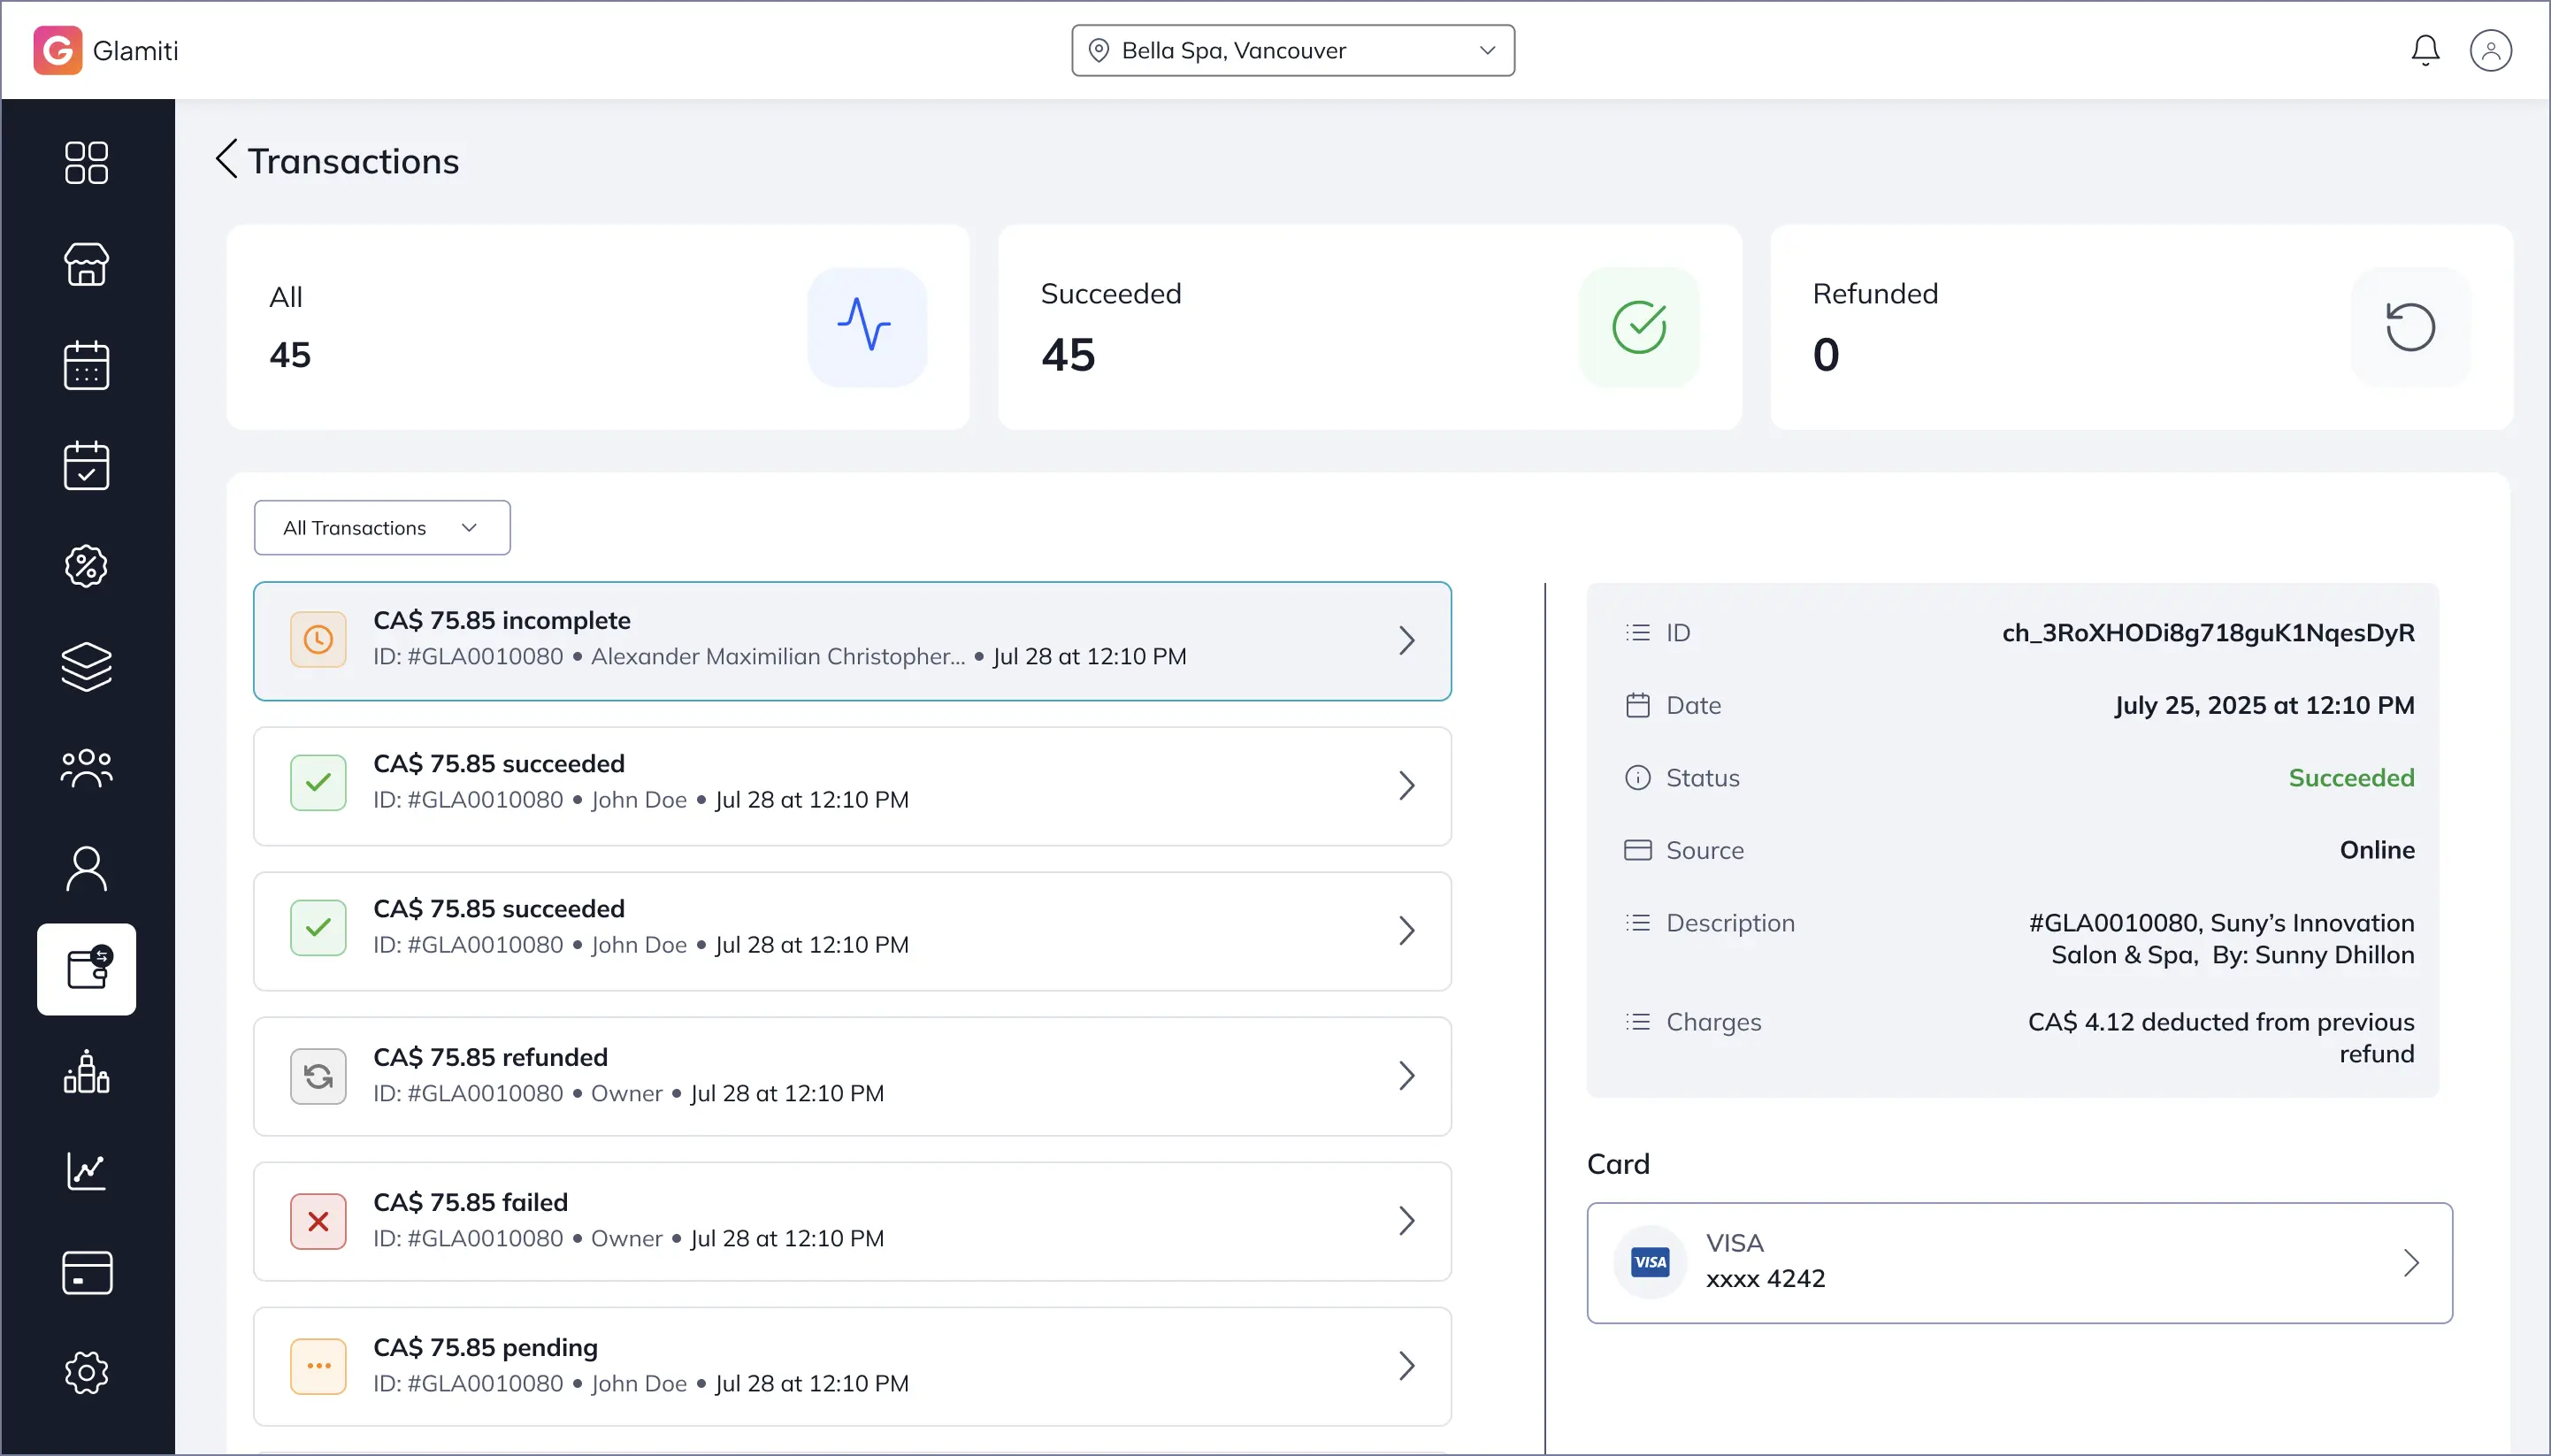Select the Succeeded summary card

pos(1369,327)
